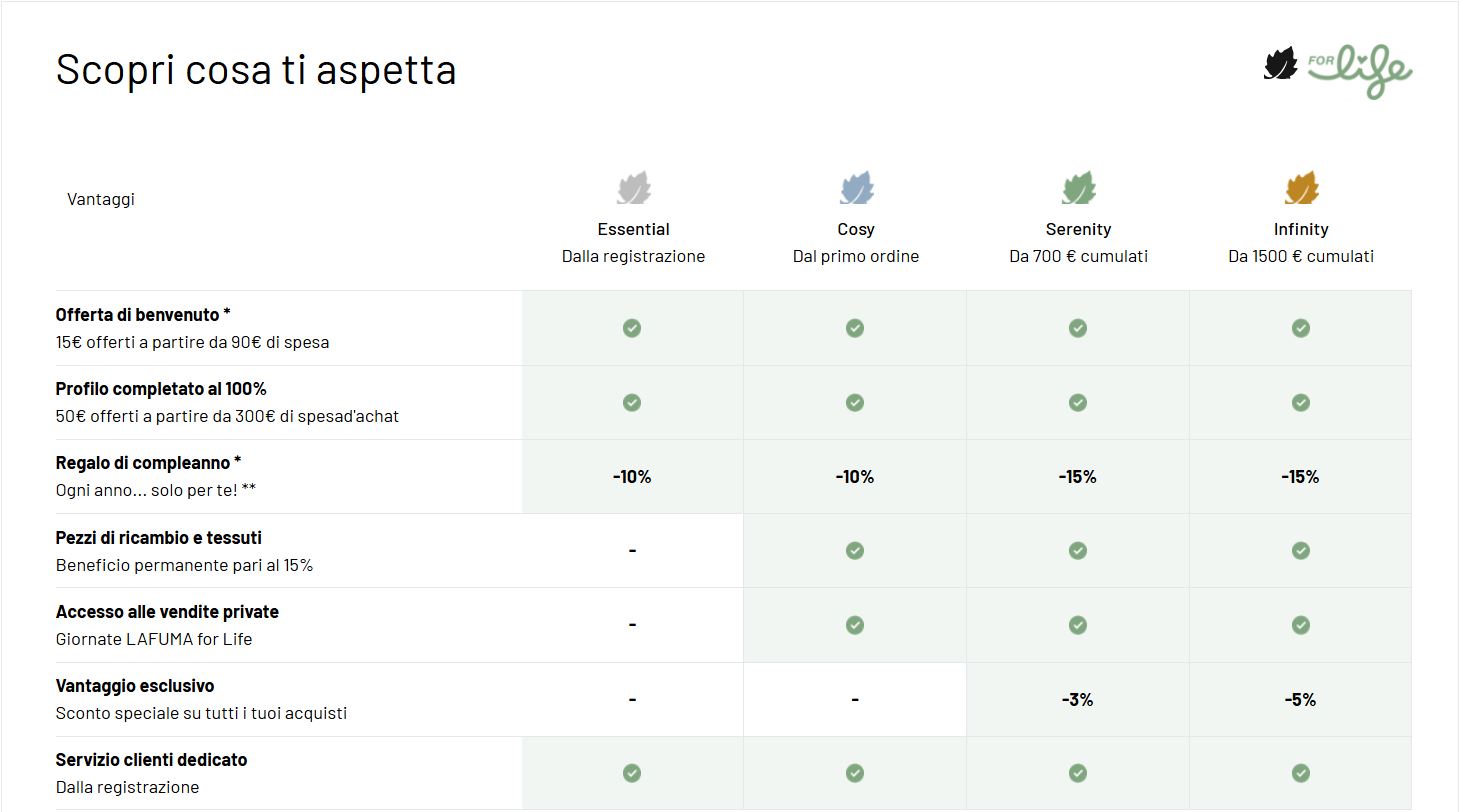
Task: Select the Essential tier heading
Action: pyautogui.click(x=634, y=229)
